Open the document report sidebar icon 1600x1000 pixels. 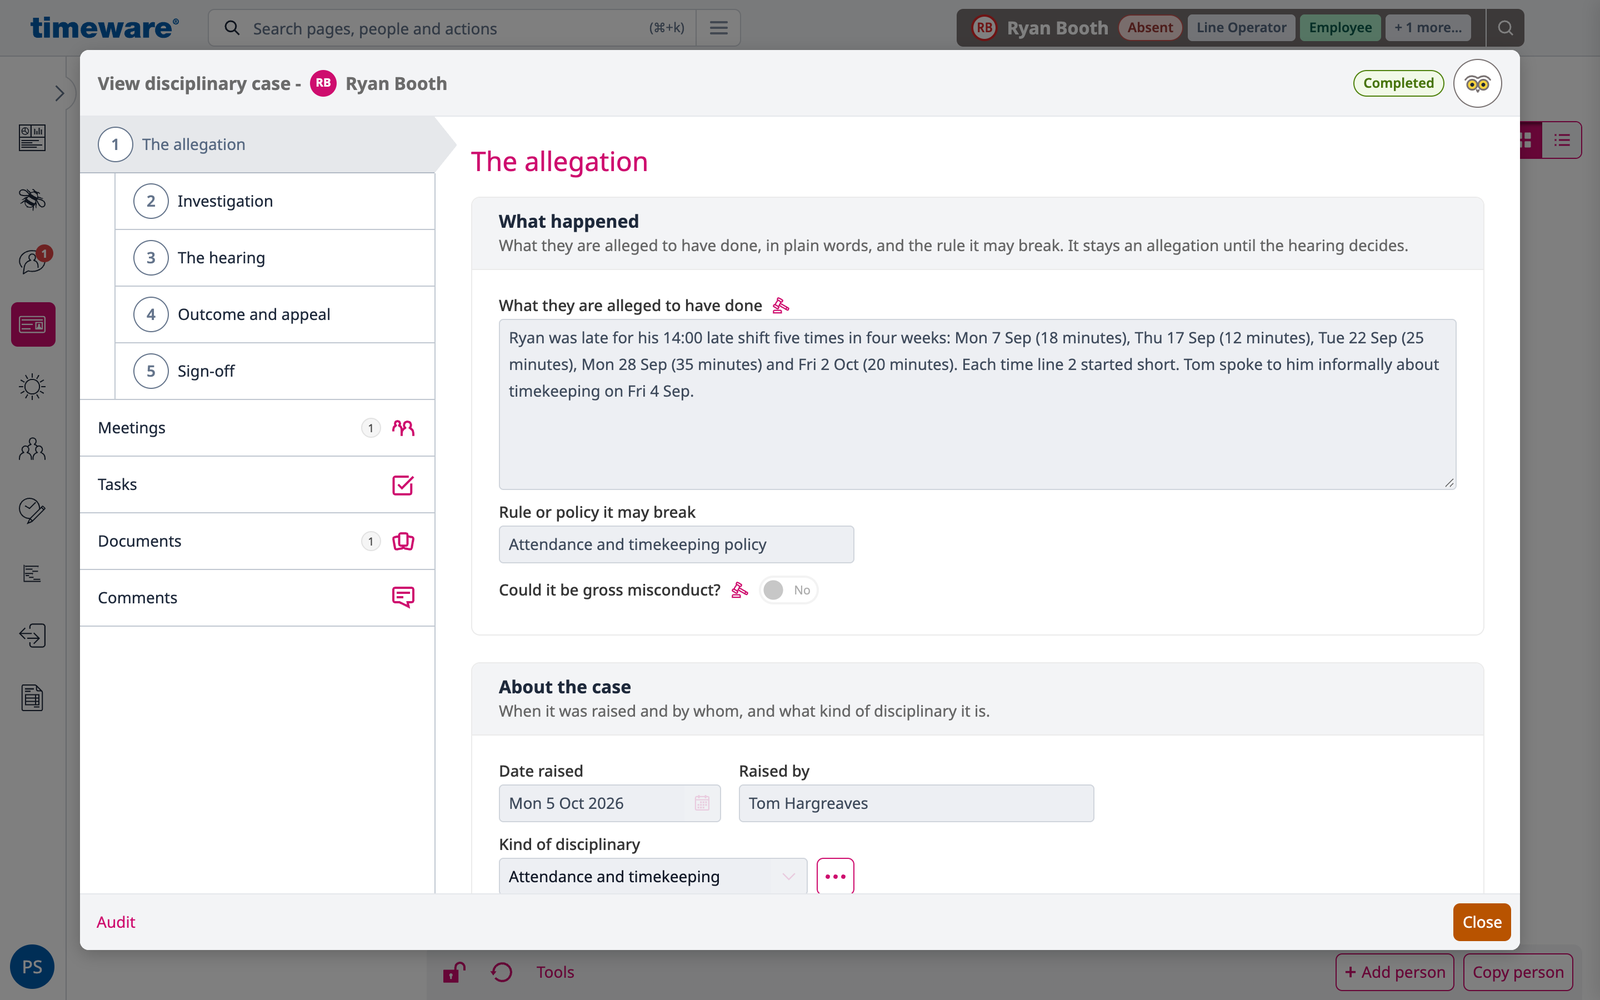click(32, 698)
